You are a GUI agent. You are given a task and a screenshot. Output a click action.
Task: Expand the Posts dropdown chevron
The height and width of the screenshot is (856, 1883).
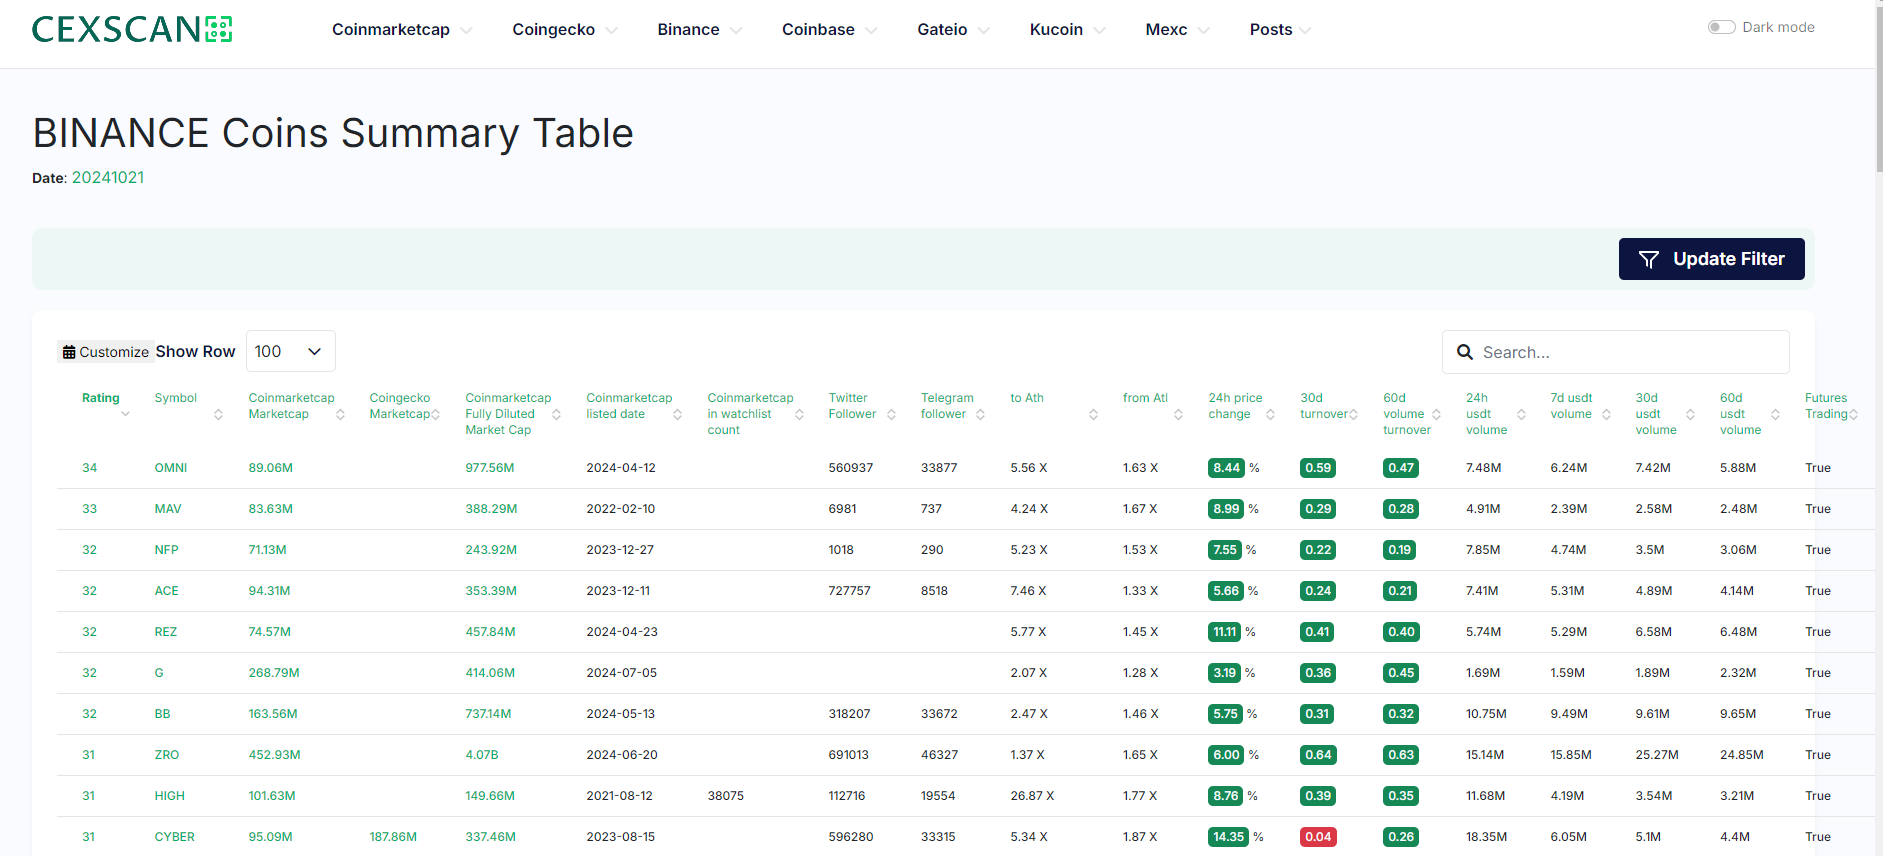1305,31
